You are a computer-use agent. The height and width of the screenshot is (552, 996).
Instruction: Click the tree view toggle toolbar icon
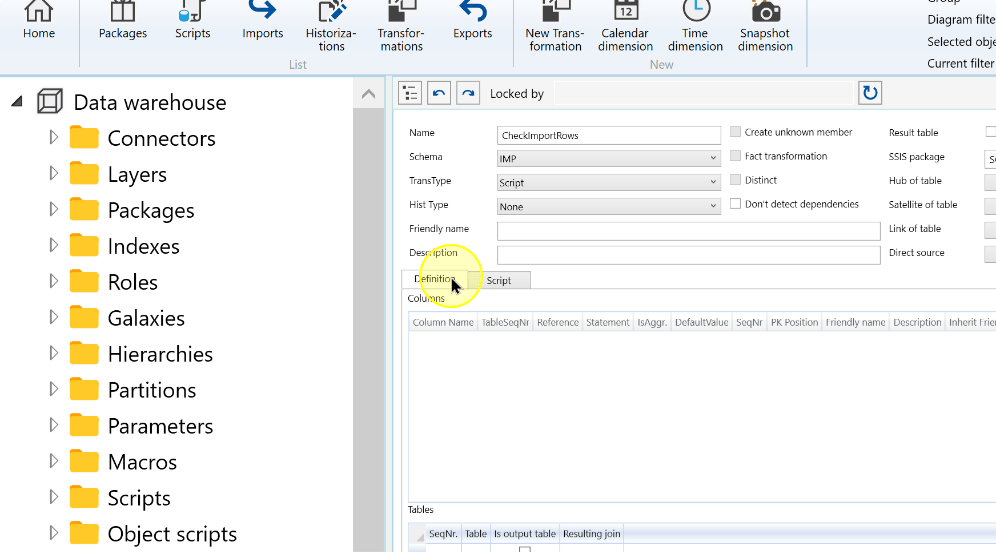coord(410,93)
